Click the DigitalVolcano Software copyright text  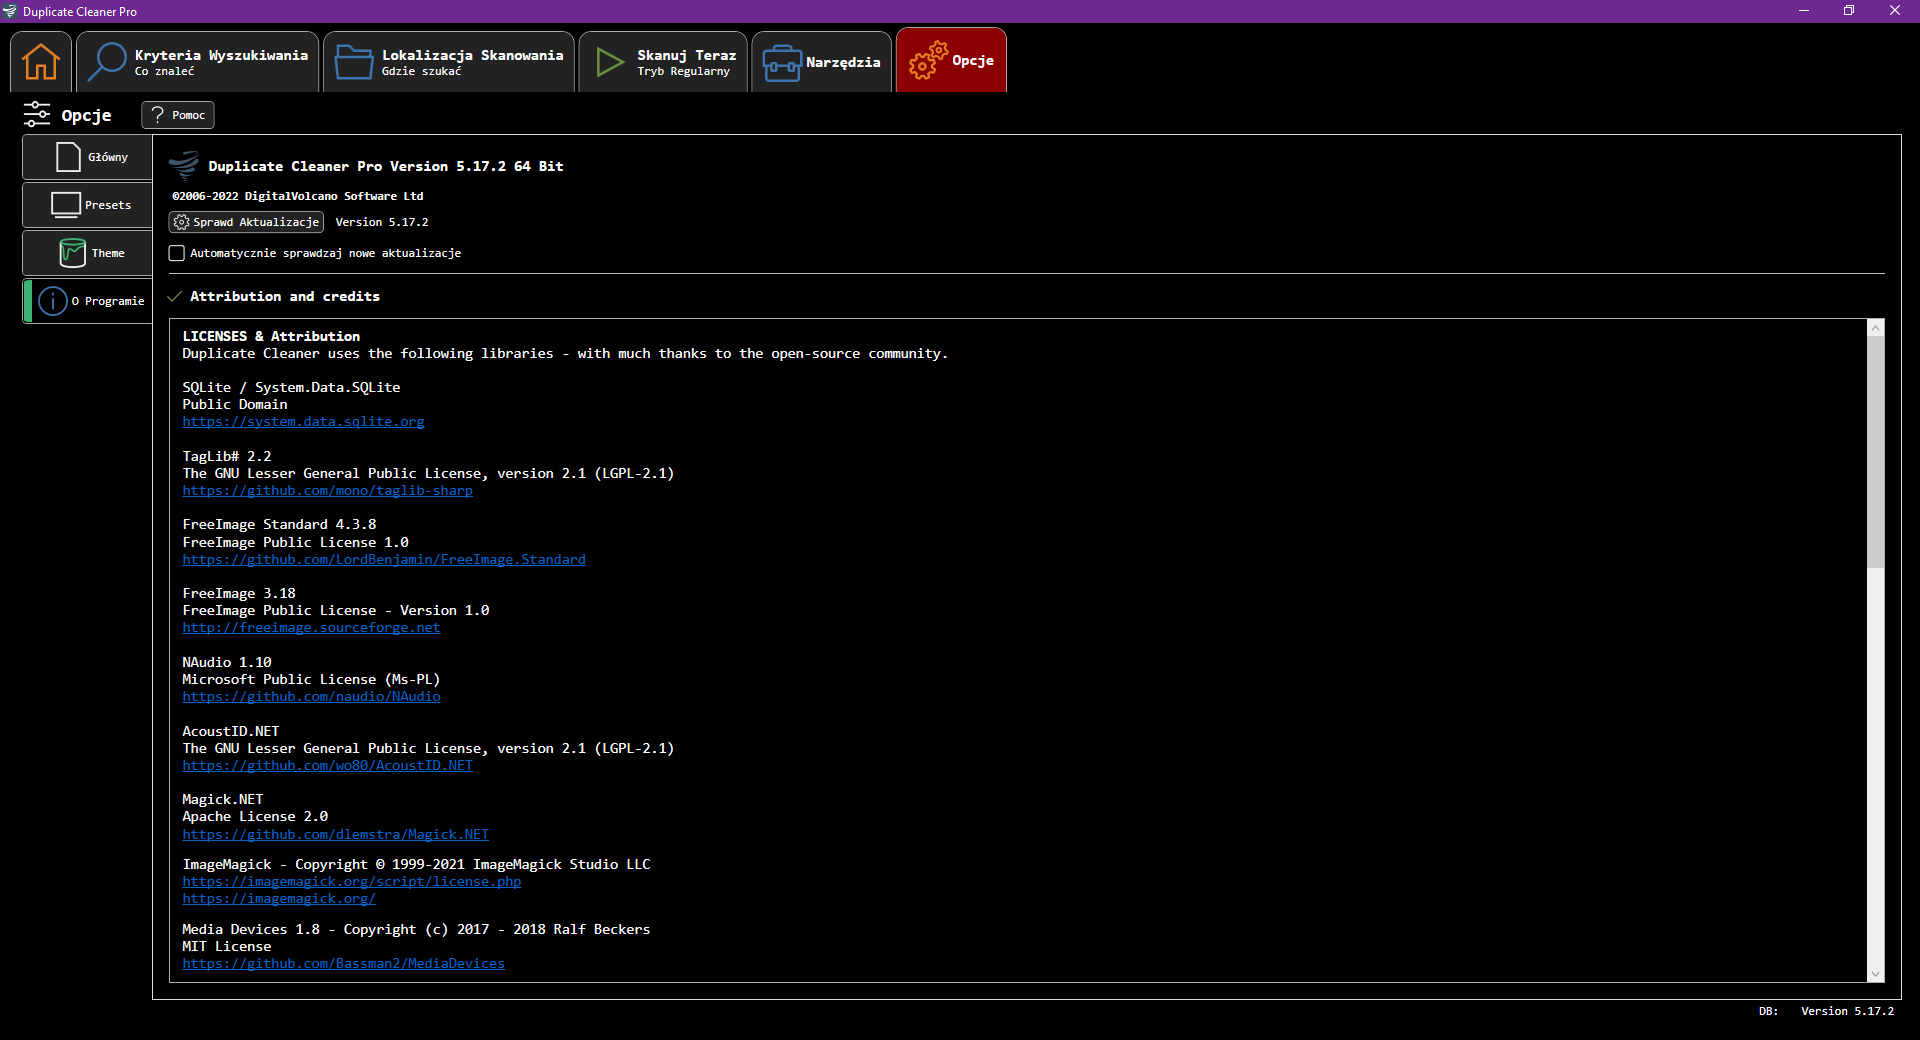click(x=297, y=196)
